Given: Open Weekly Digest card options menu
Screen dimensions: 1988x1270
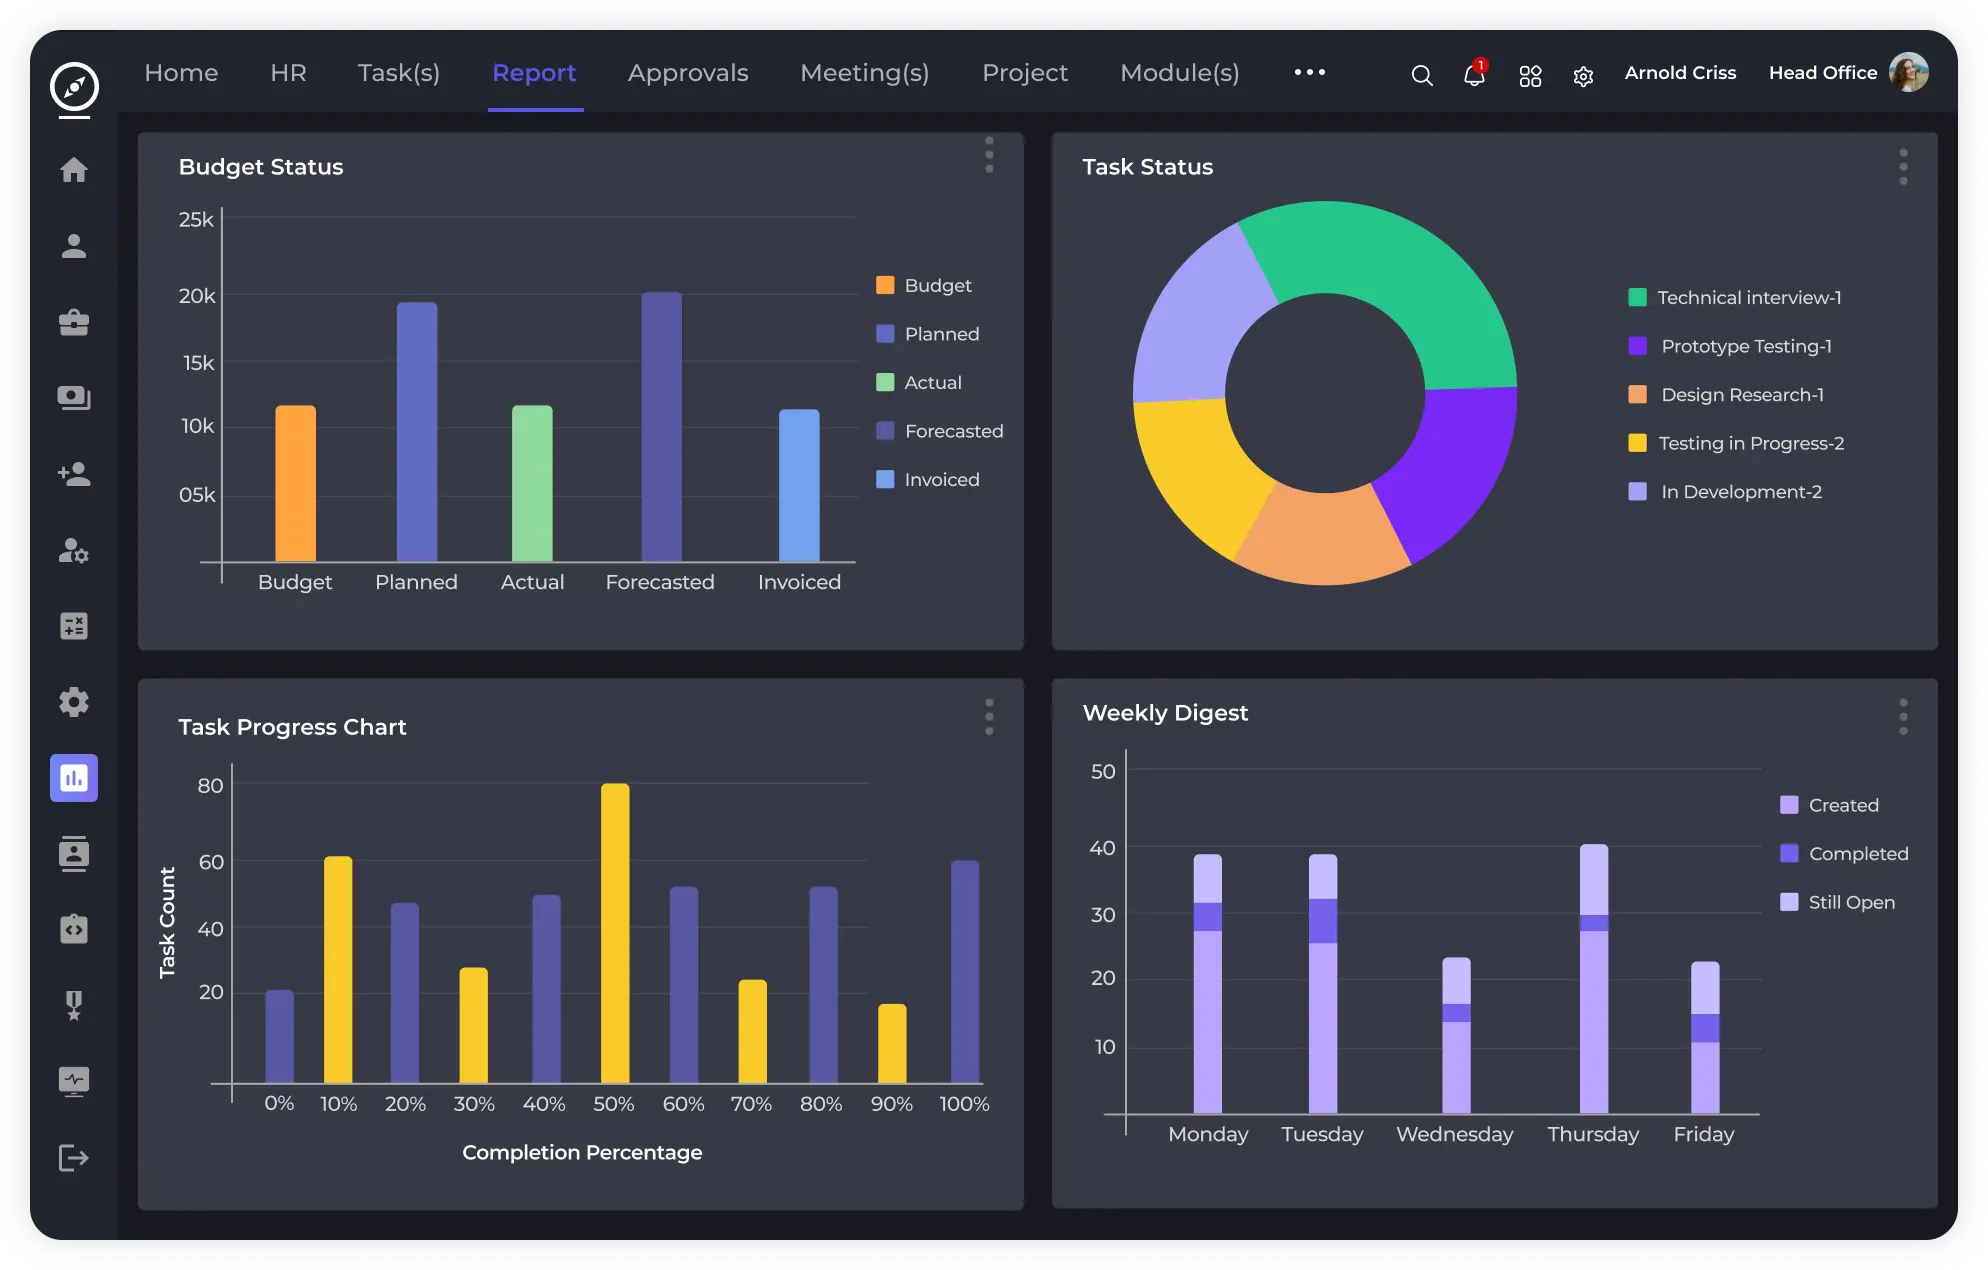Looking at the screenshot, I should click(1903, 717).
